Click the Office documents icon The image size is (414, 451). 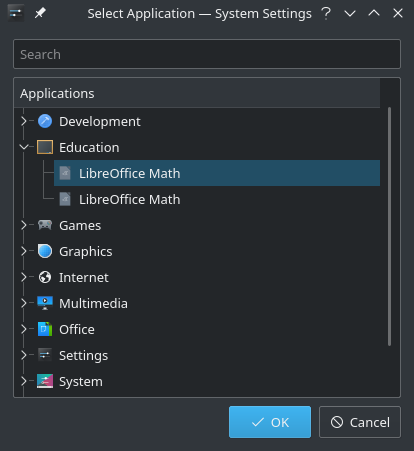tap(45, 329)
